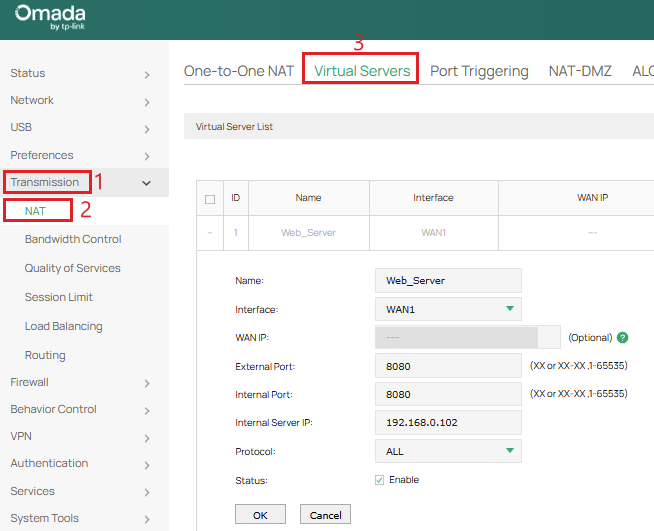Click the OK button
Screen dimensions: 654x531
click(x=260, y=514)
